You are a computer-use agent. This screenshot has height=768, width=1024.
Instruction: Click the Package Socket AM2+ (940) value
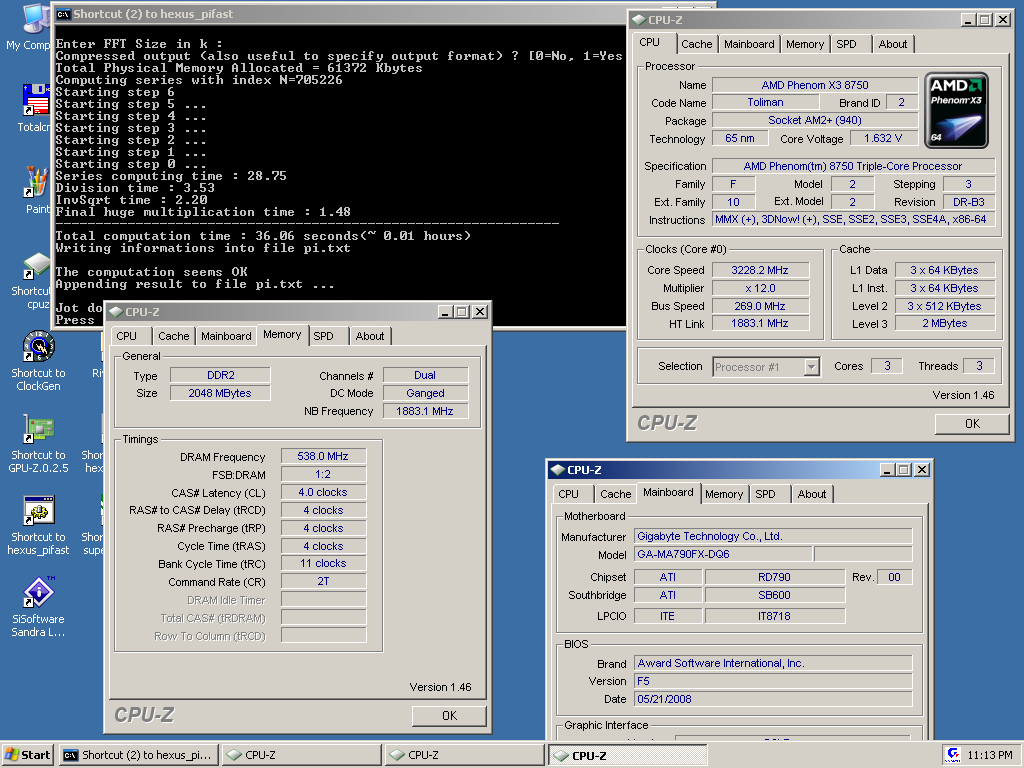click(x=815, y=120)
